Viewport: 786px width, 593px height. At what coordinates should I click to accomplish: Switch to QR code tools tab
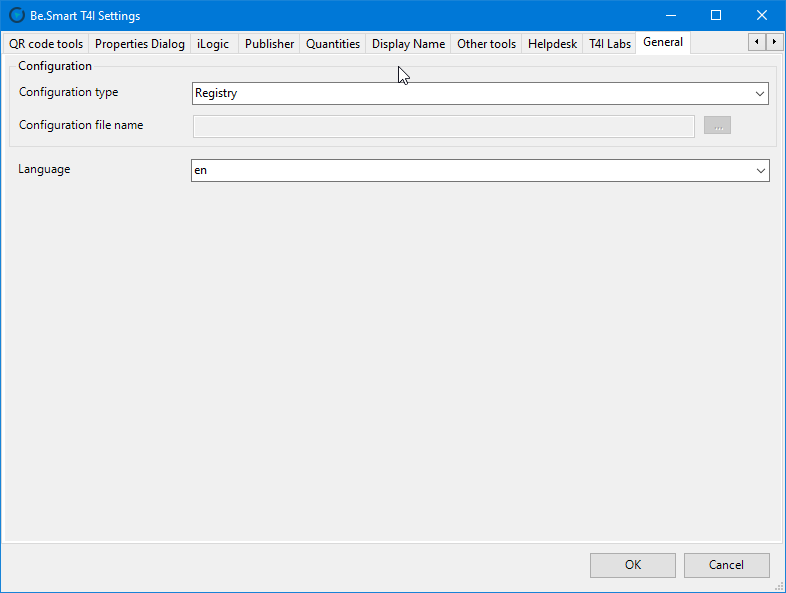pyautogui.click(x=46, y=44)
